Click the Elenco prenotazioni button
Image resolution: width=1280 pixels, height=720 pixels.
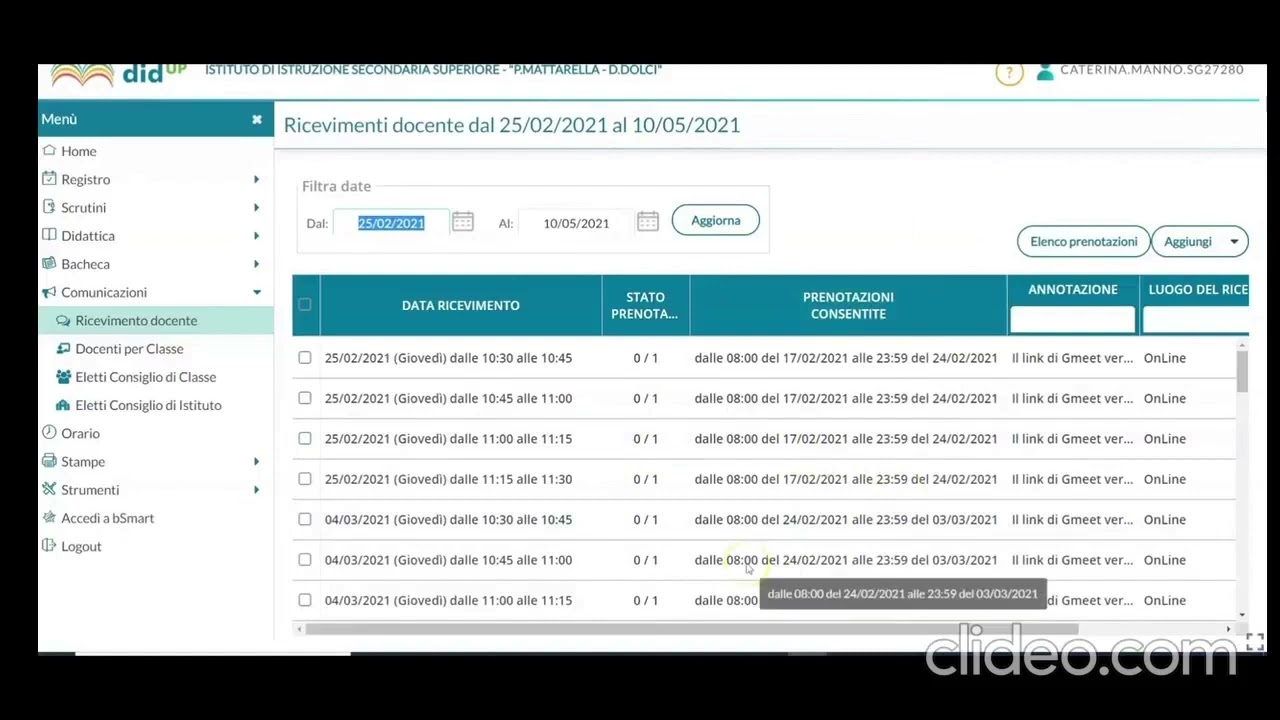(1084, 241)
